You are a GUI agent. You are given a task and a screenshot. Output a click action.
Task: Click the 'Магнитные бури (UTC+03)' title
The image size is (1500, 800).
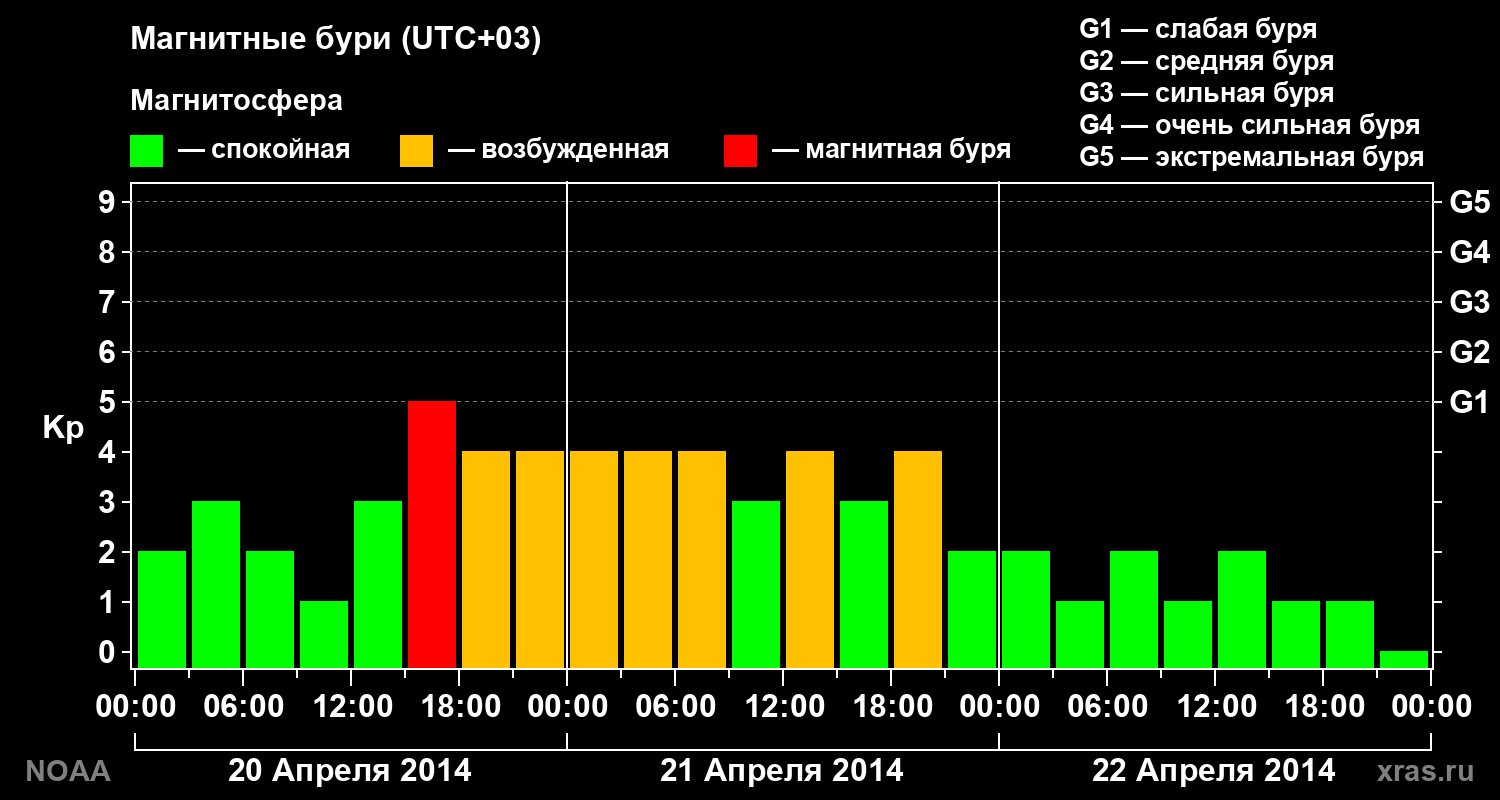click(x=336, y=40)
